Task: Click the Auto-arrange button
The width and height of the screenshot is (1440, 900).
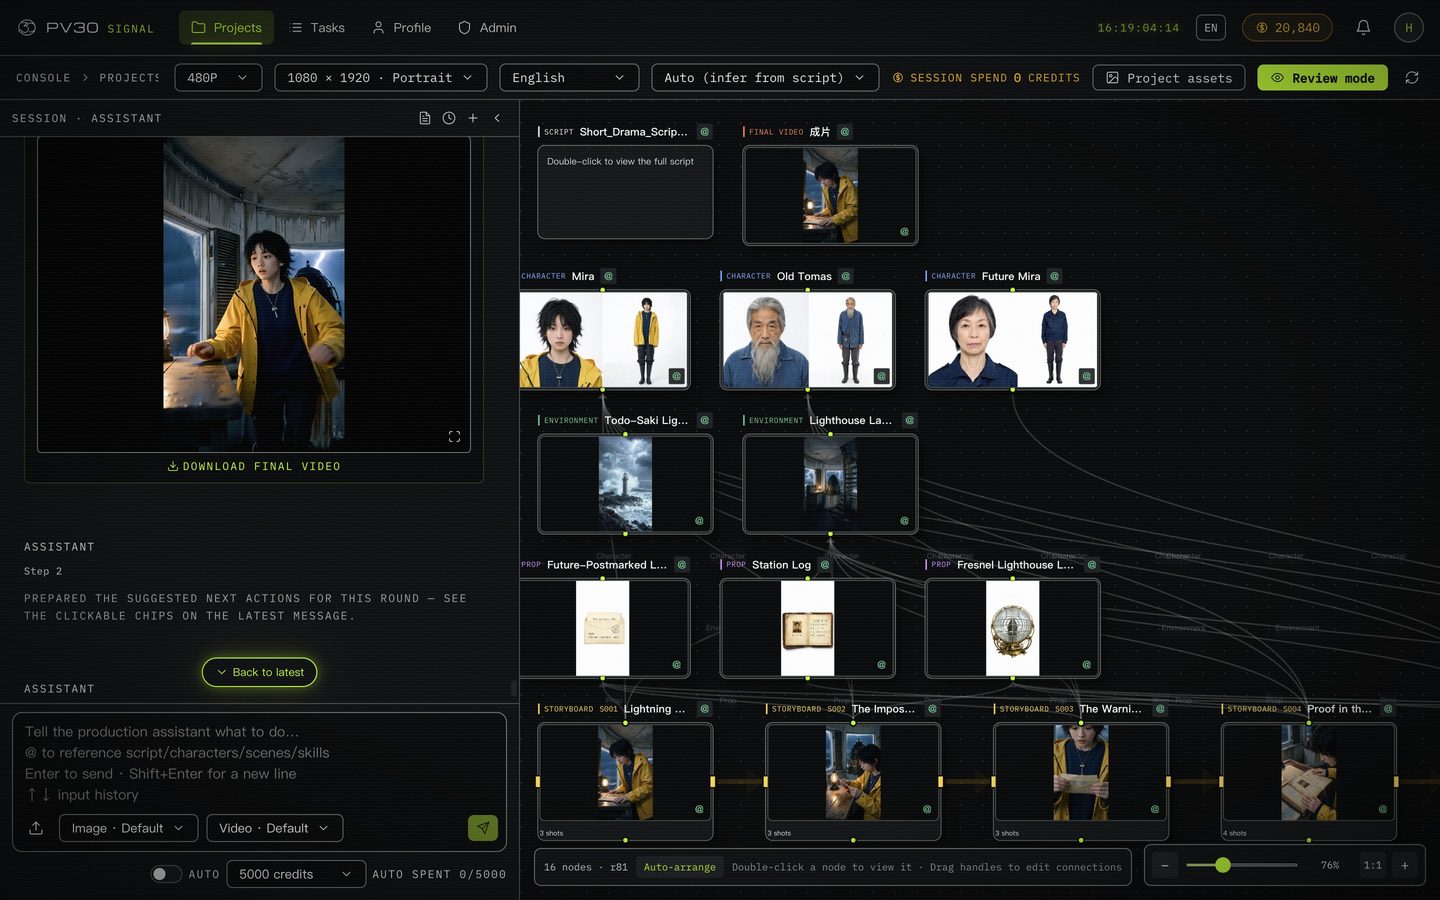Action: (680, 867)
